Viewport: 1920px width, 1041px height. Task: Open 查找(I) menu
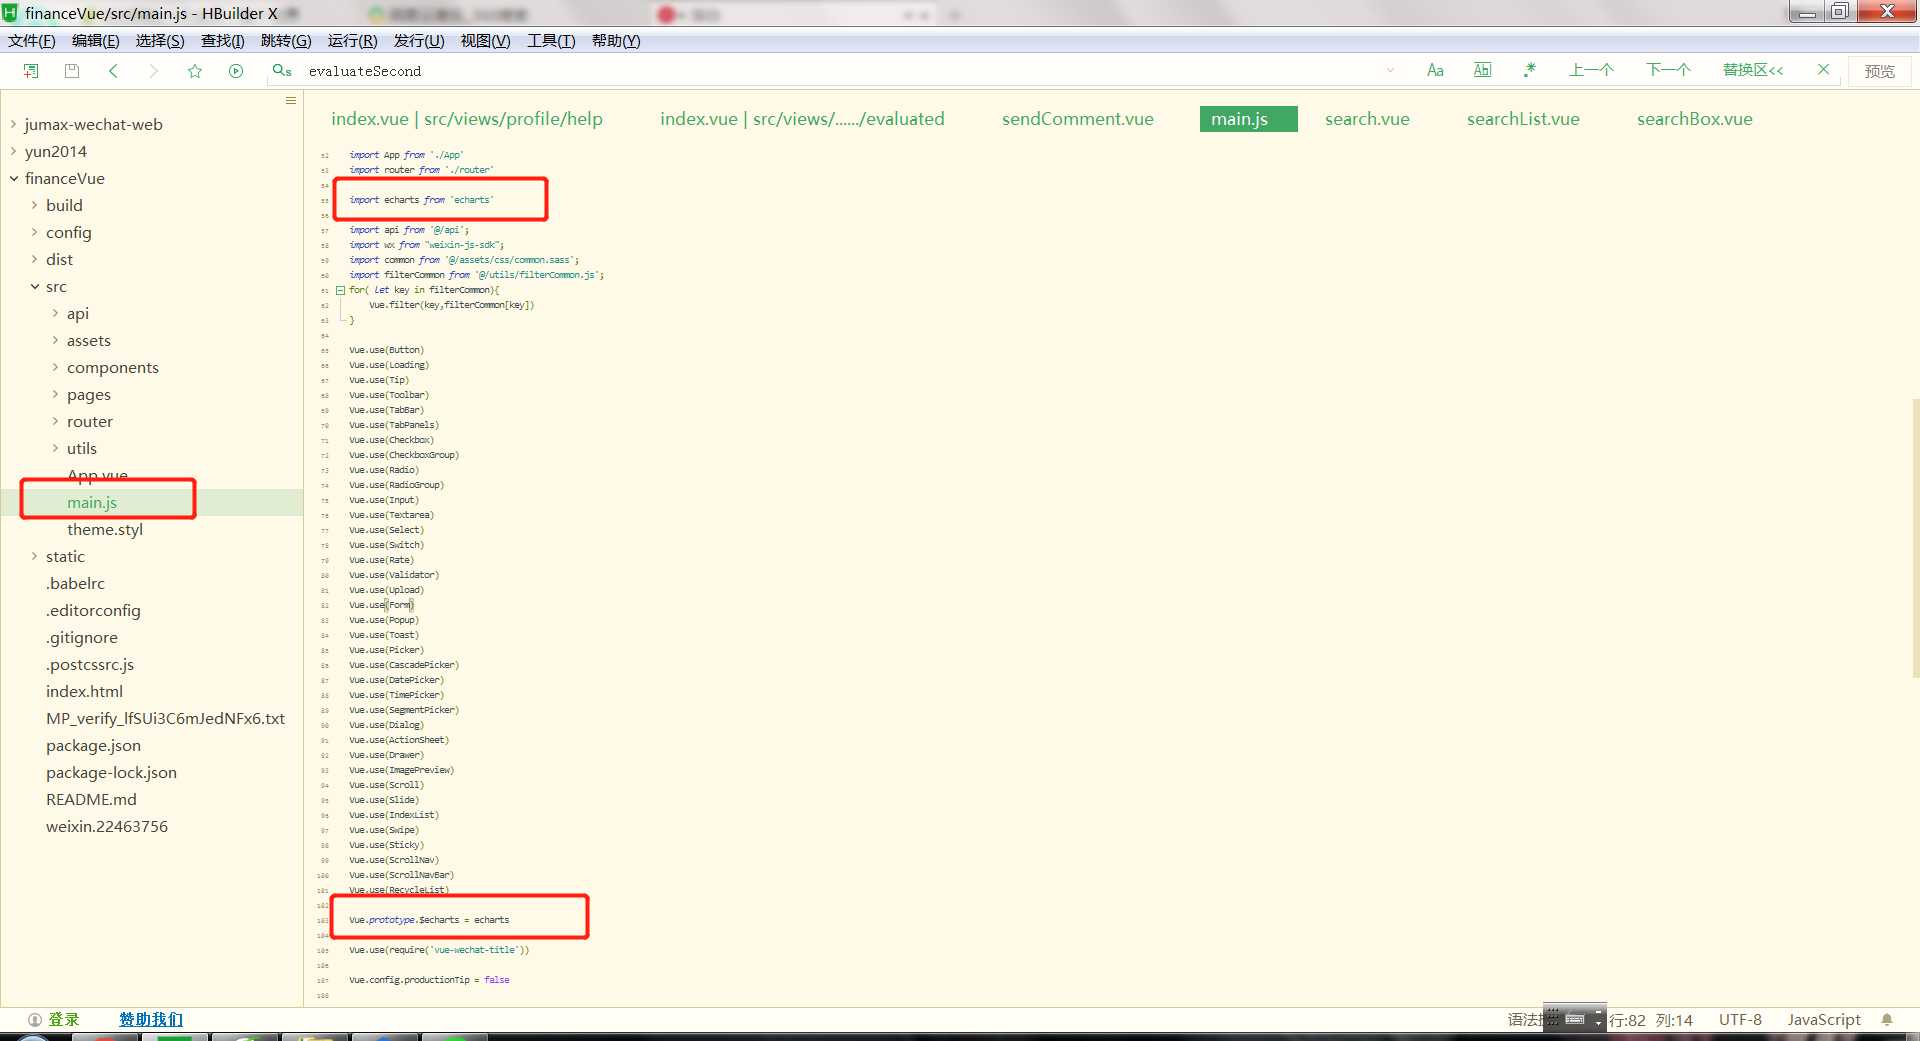(x=222, y=41)
